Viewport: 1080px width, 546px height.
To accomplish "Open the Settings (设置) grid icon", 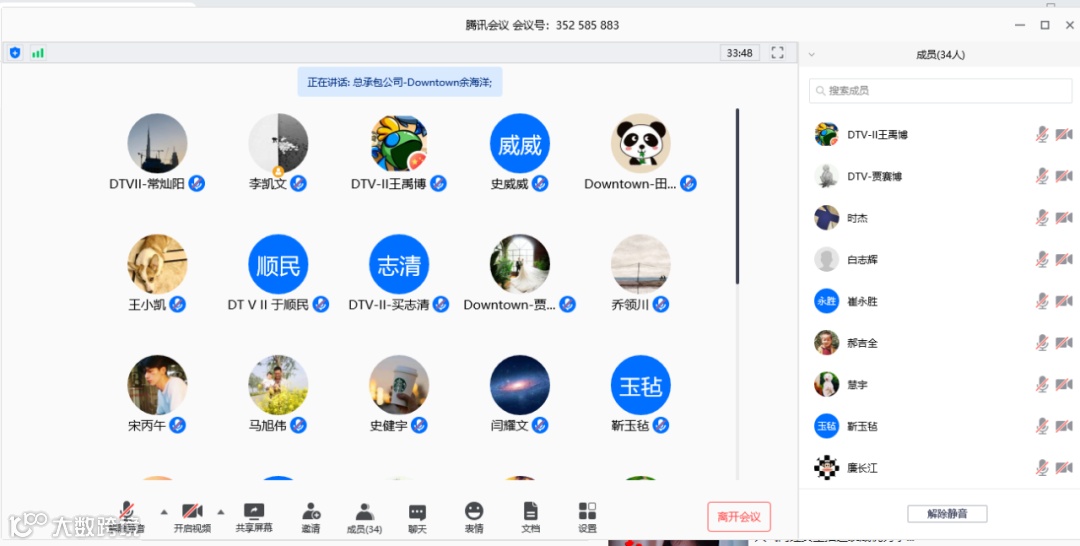I will click(588, 518).
